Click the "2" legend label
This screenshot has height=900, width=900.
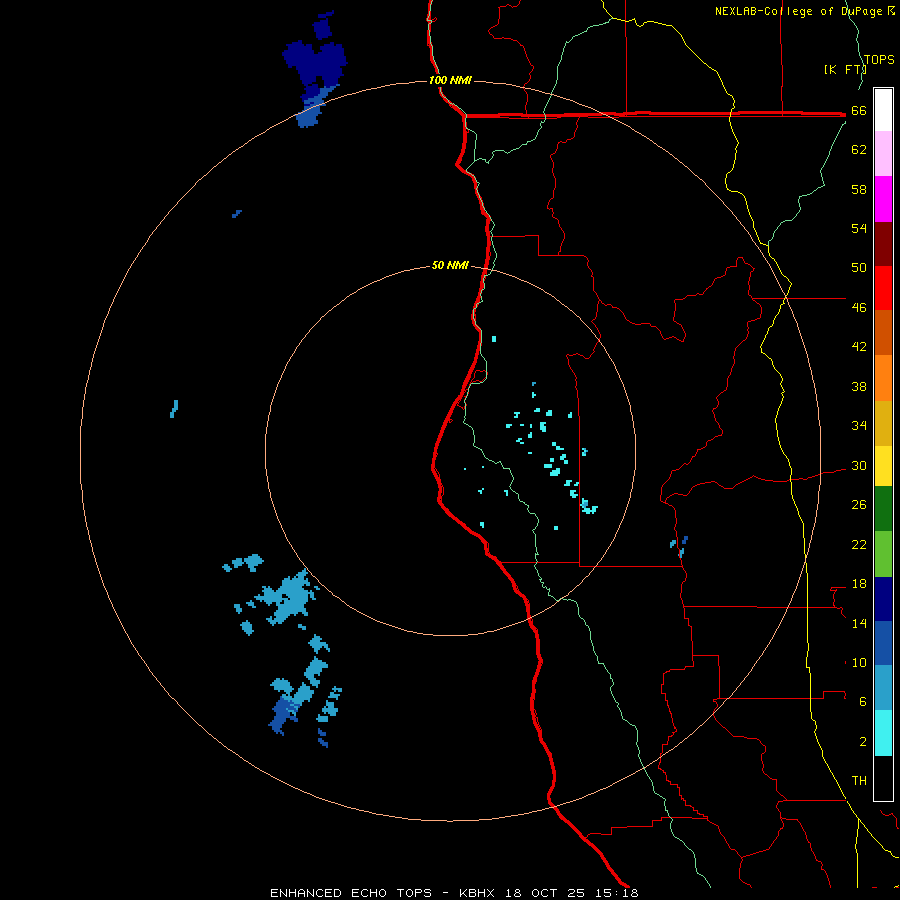(x=863, y=742)
